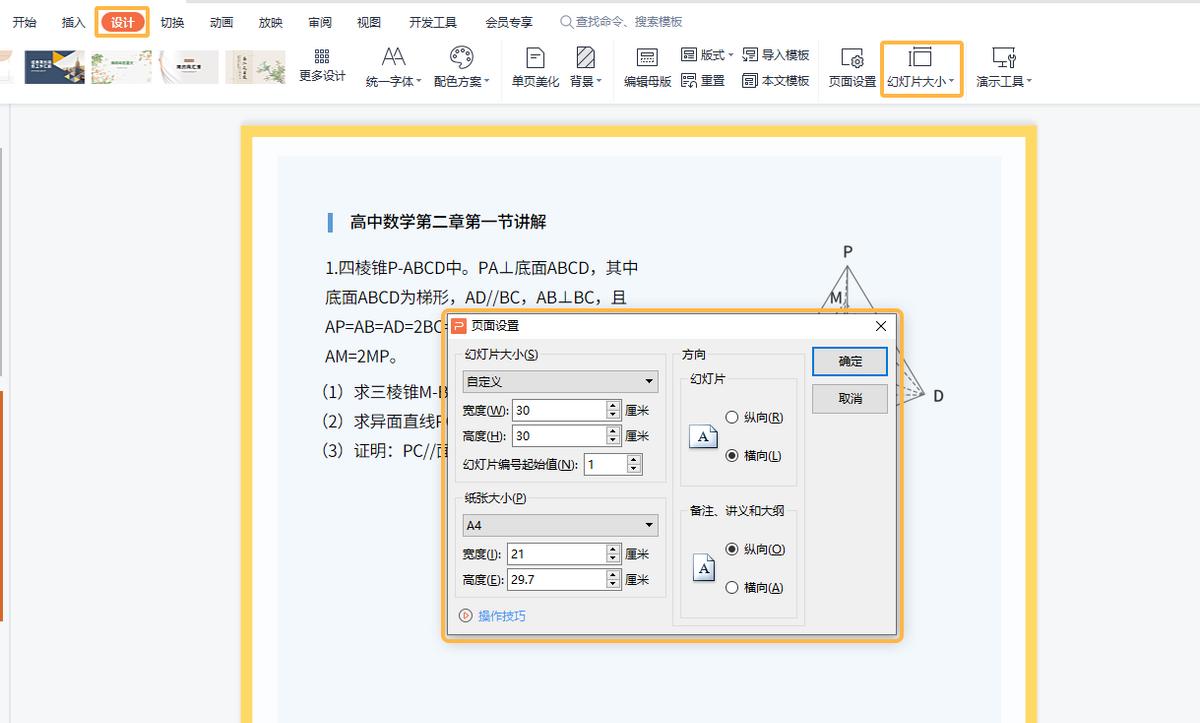Open the A4 paper size dropdown
Screen dimensions: 1200x723
pos(560,524)
